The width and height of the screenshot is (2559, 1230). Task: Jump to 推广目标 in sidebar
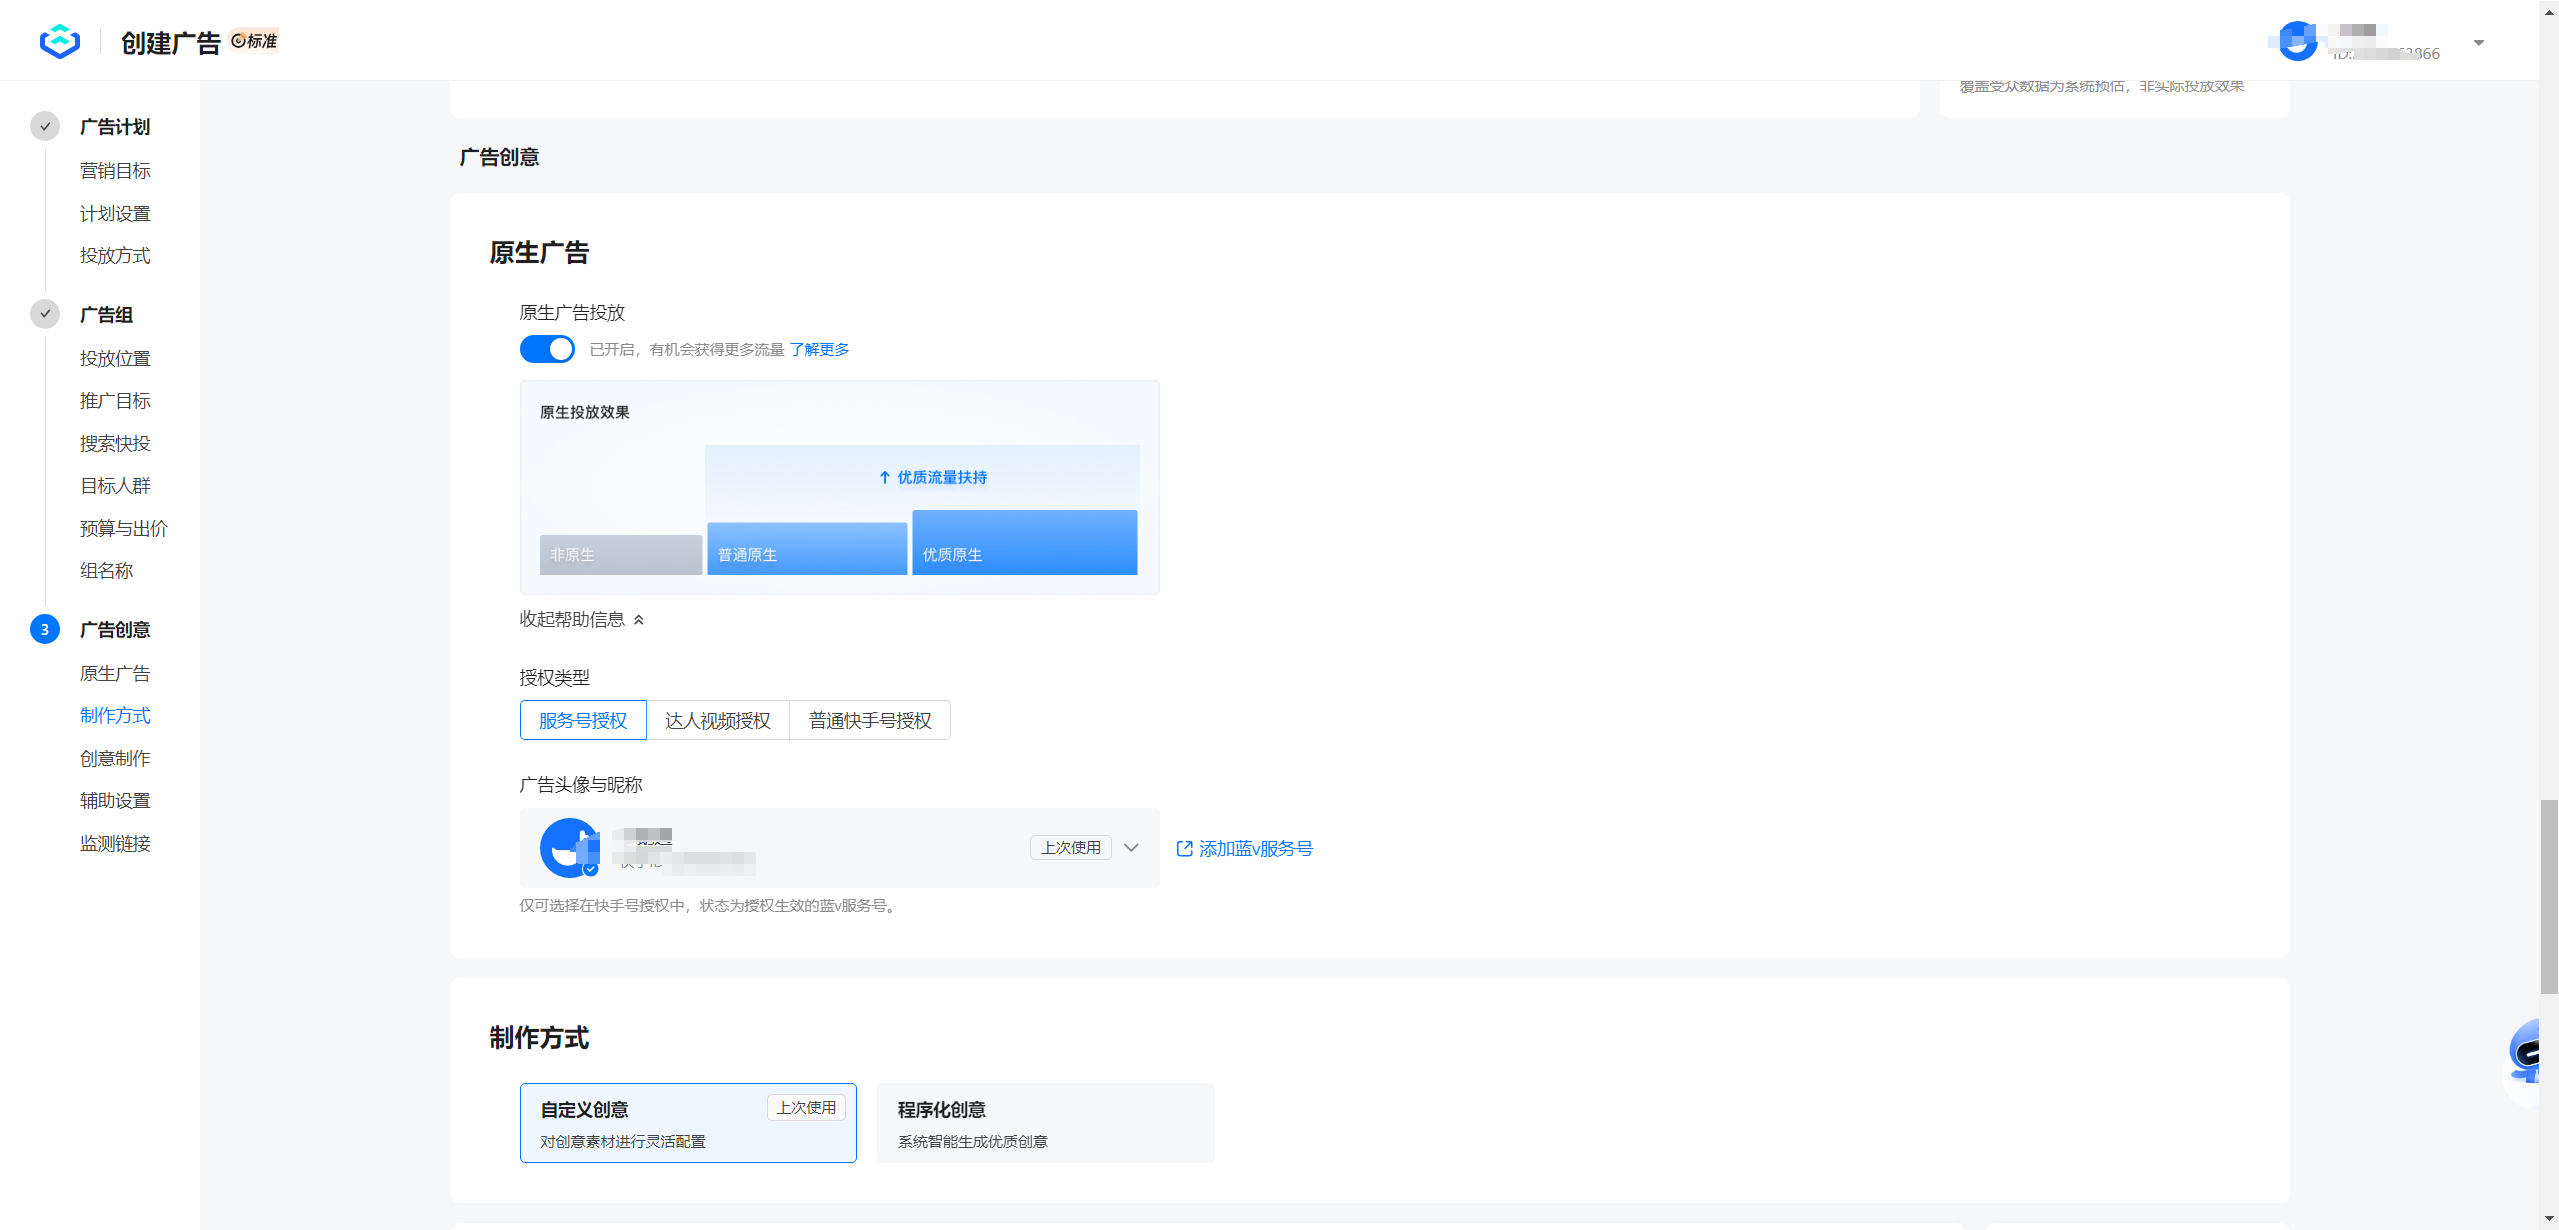click(115, 401)
